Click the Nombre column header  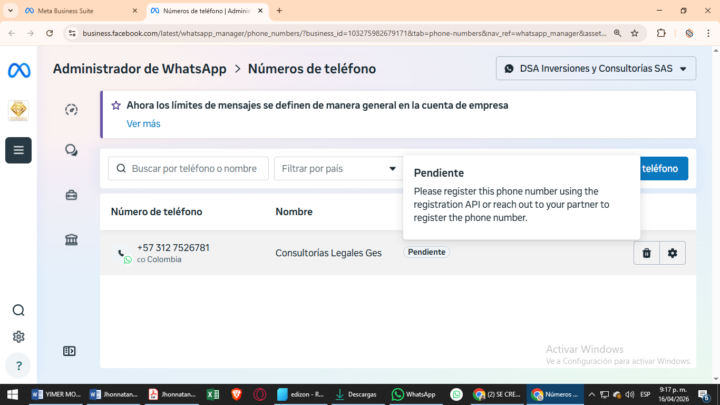tap(294, 212)
